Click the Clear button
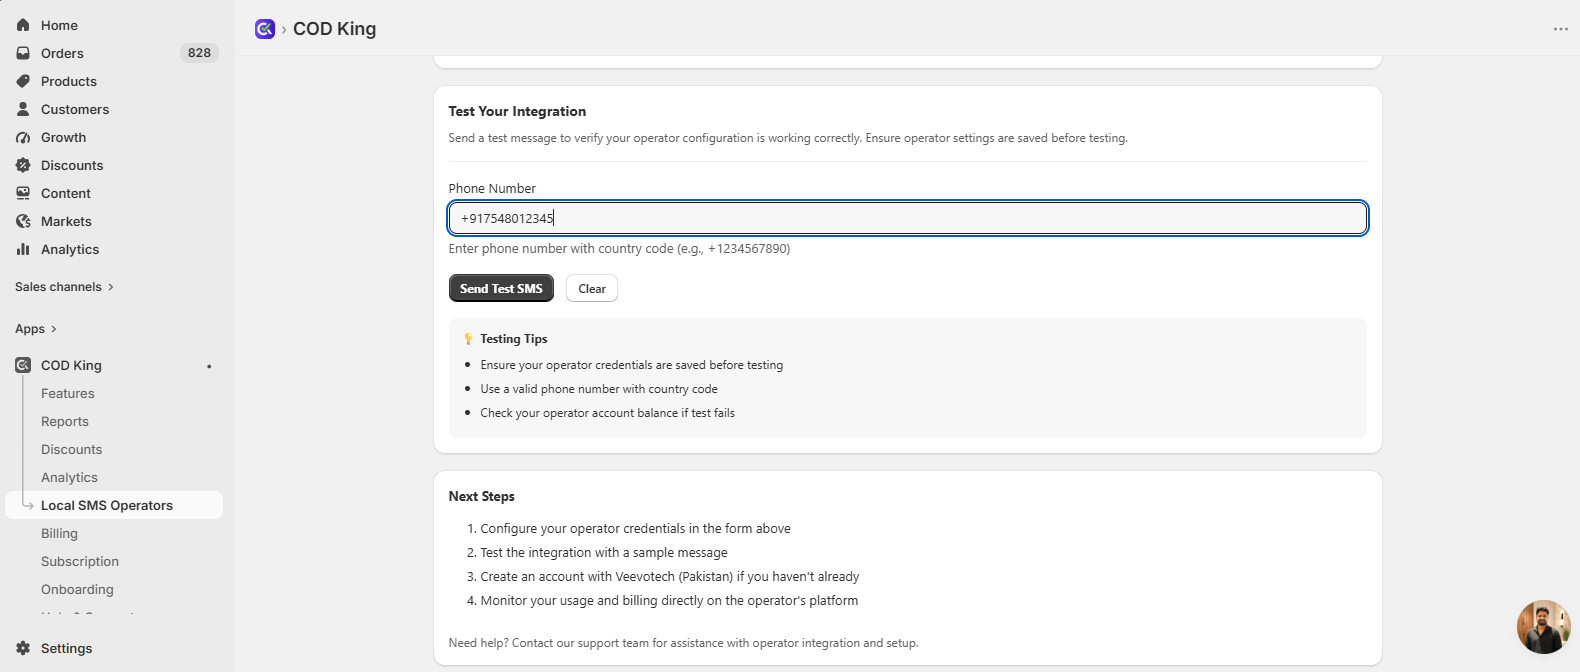This screenshot has width=1580, height=672. (592, 288)
